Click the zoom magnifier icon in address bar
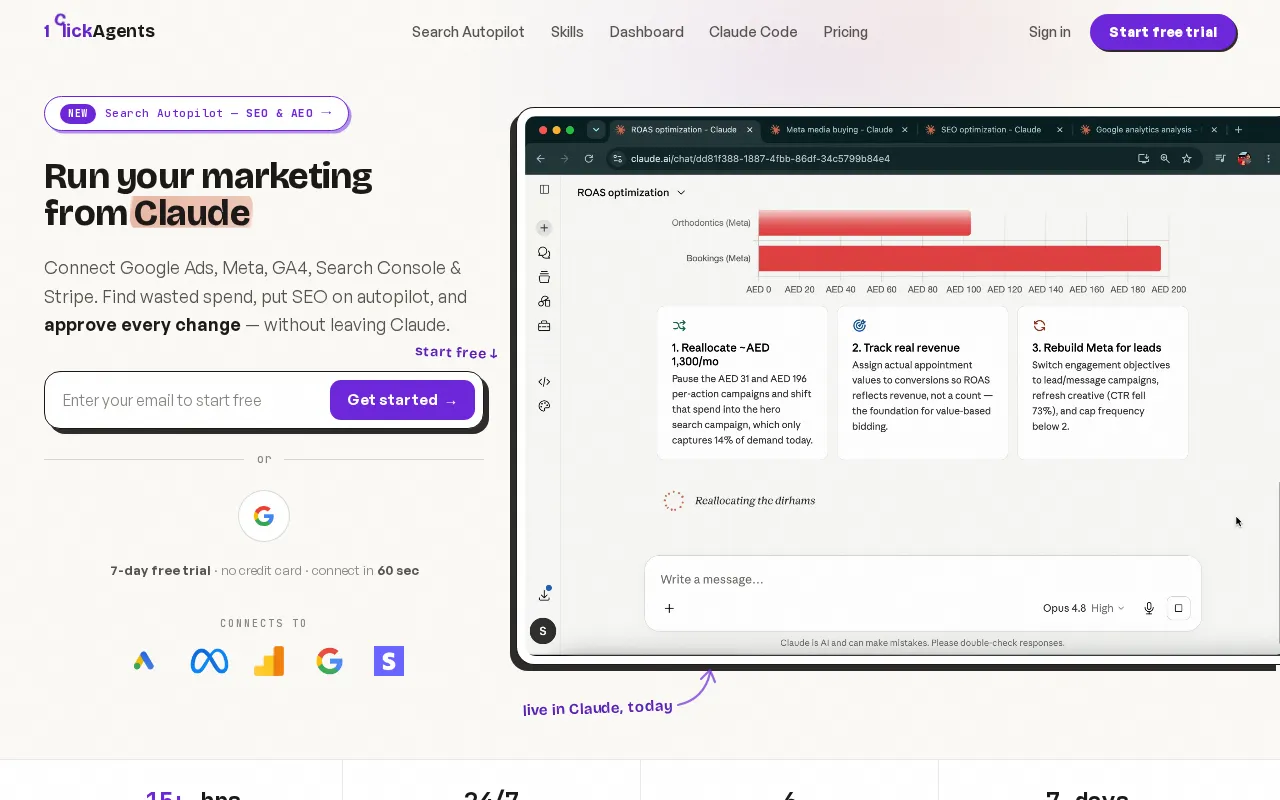 pyautogui.click(x=1165, y=158)
